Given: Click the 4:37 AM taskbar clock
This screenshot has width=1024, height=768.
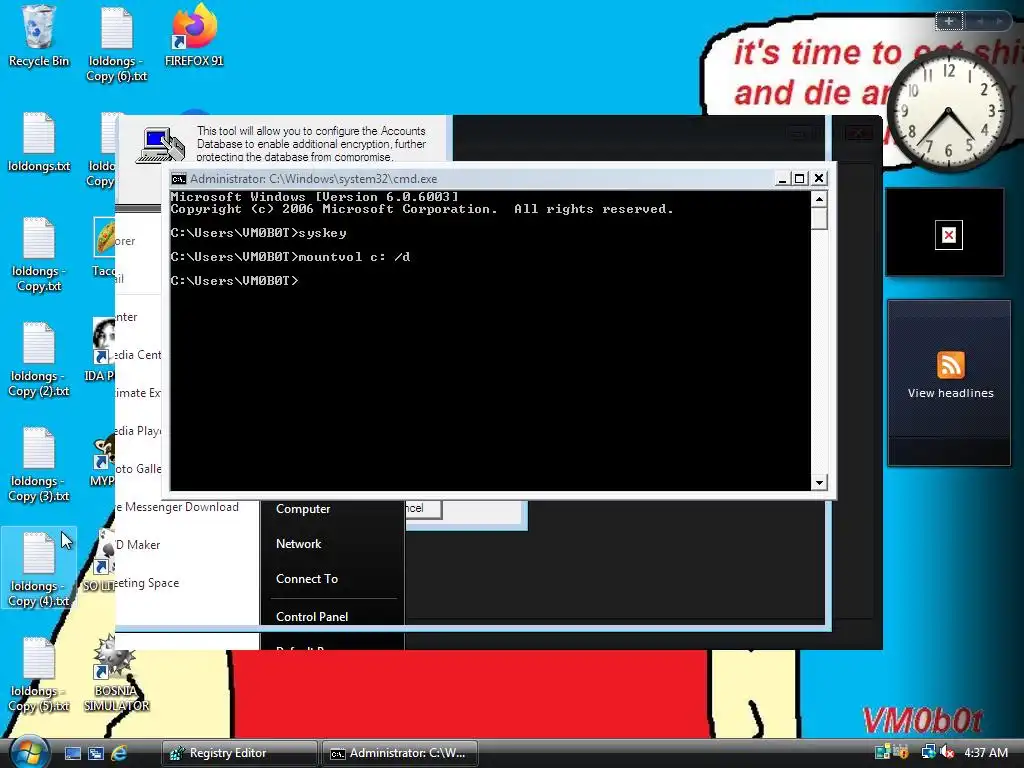Looking at the screenshot, I should [986, 752].
